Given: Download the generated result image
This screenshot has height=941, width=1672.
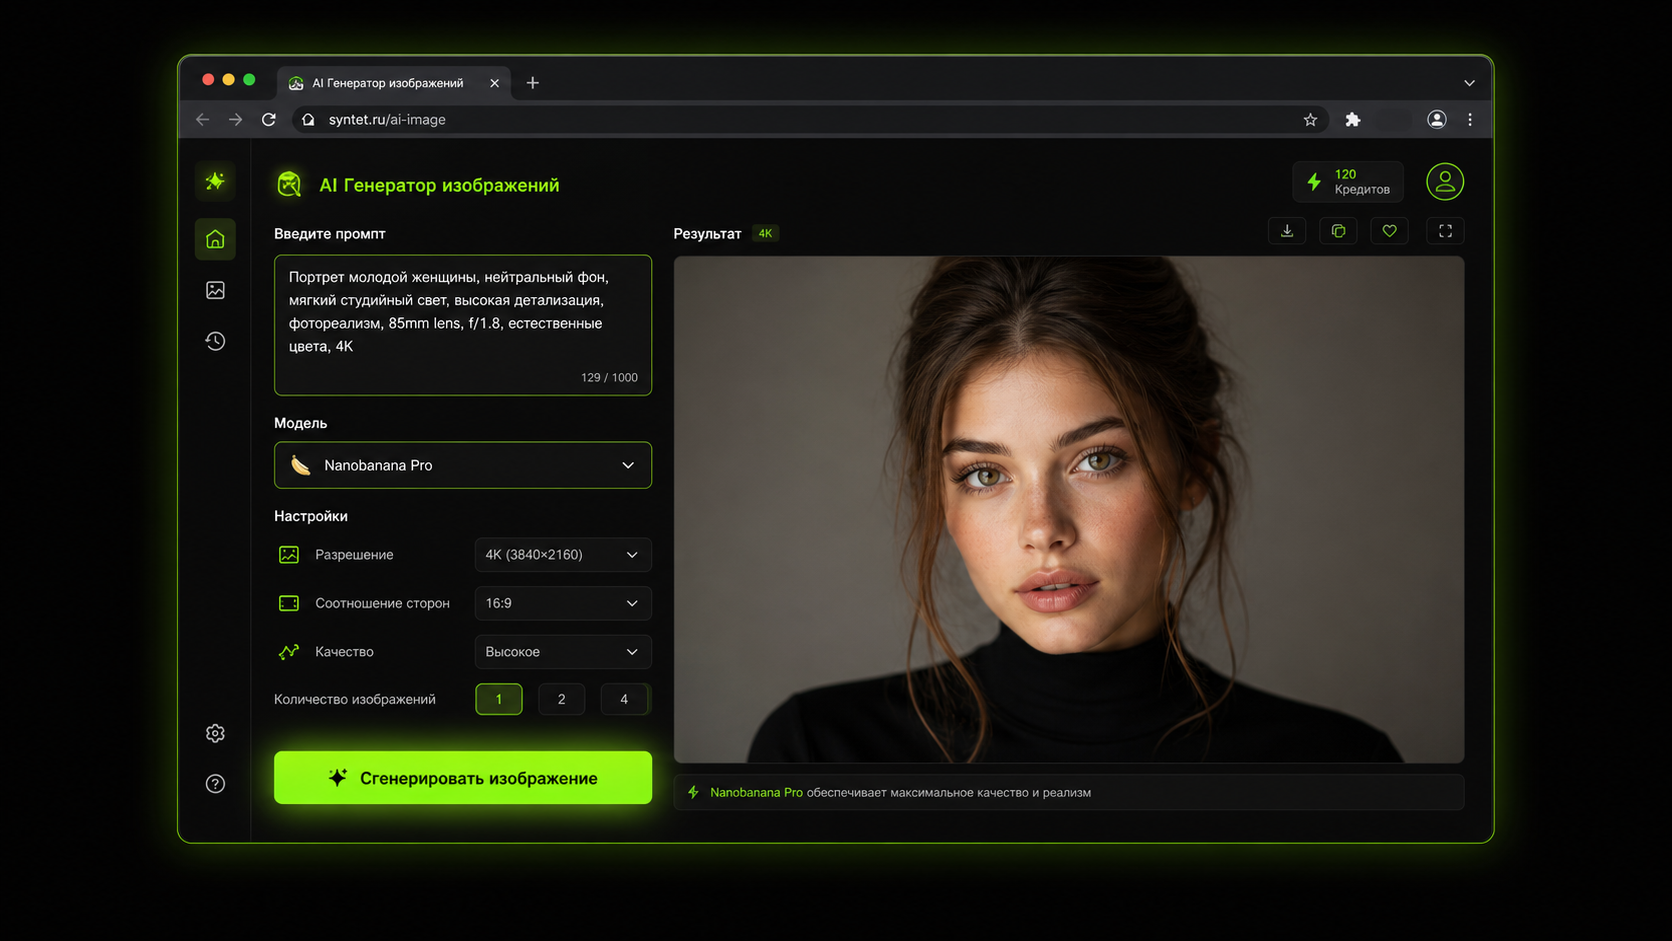Looking at the screenshot, I should [x=1287, y=231].
